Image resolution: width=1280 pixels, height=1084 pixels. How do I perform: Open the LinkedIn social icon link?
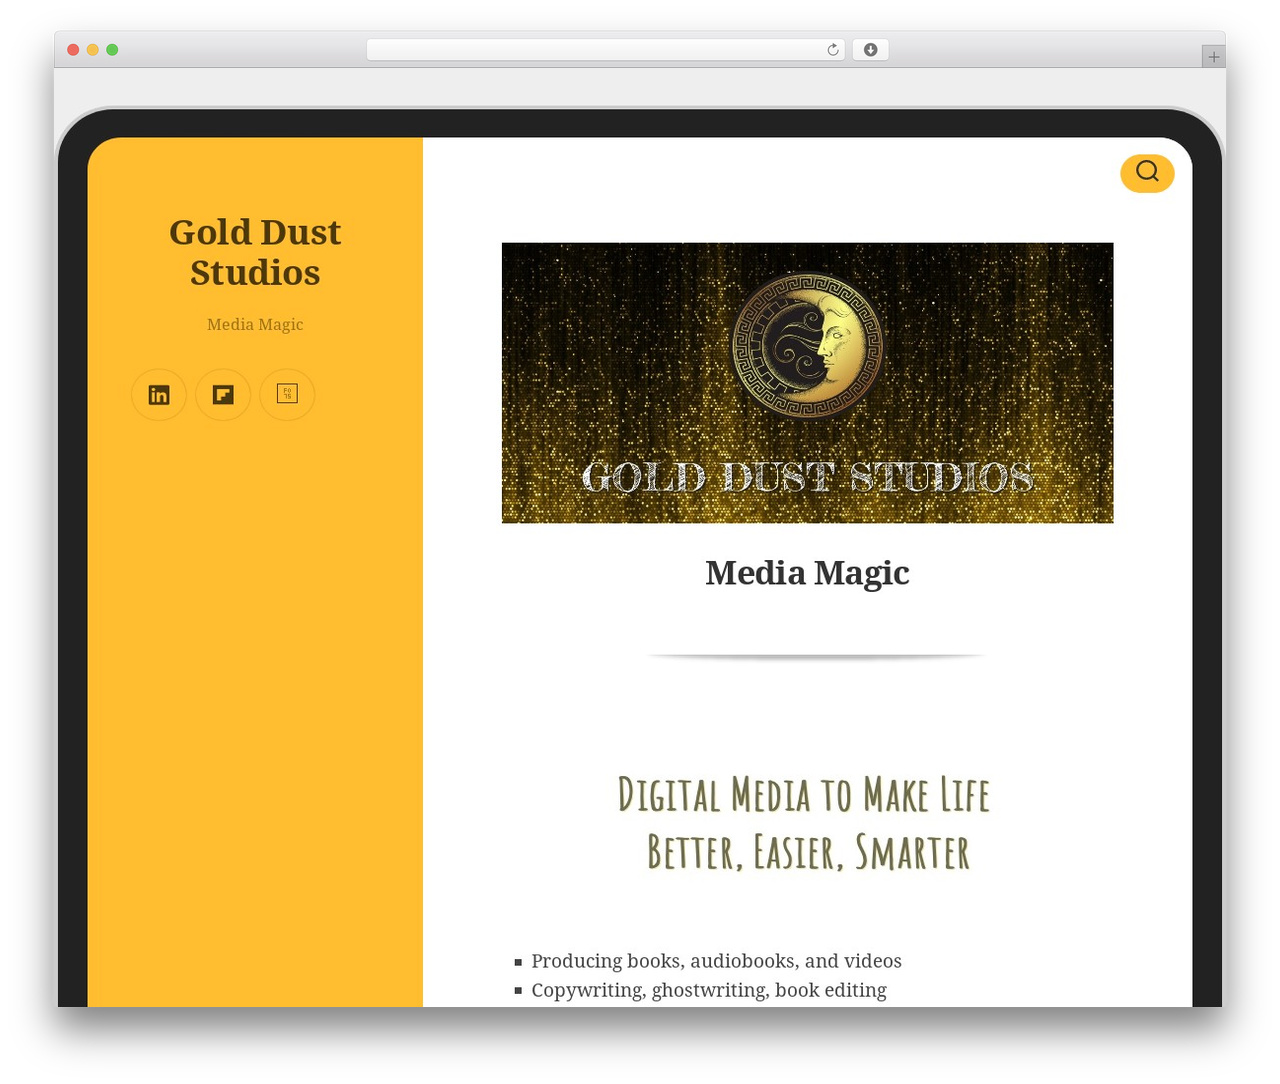click(x=159, y=395)
